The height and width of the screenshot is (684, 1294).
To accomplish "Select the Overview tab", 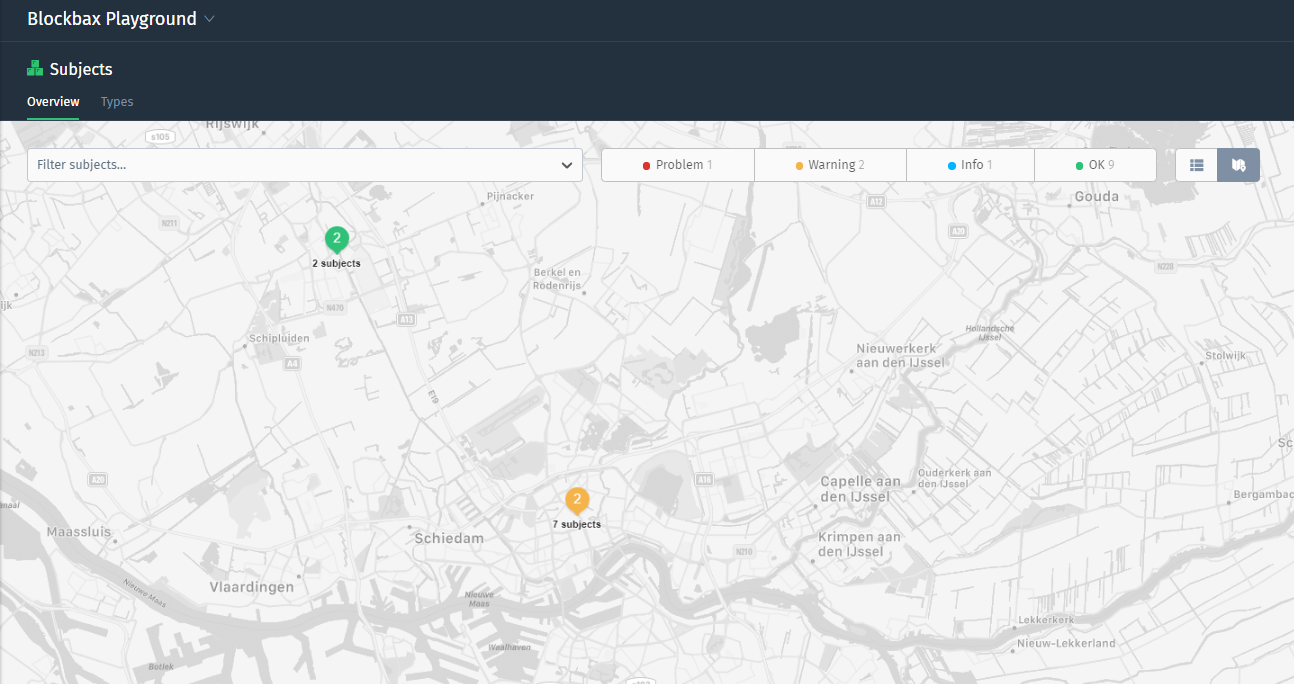I will click(x=53, y=102).
